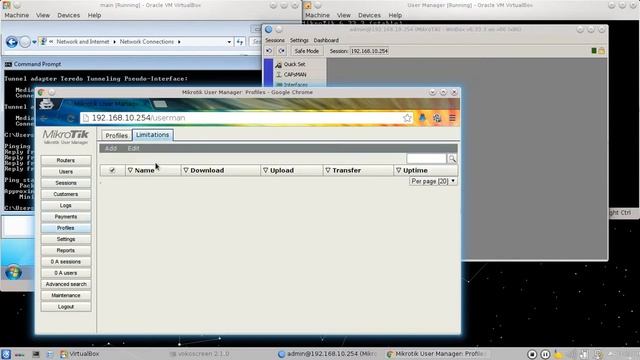This screenshot has width=640, height=360.
Task: Open Dashboard menu in WinBox window
Action: [326, 40]
